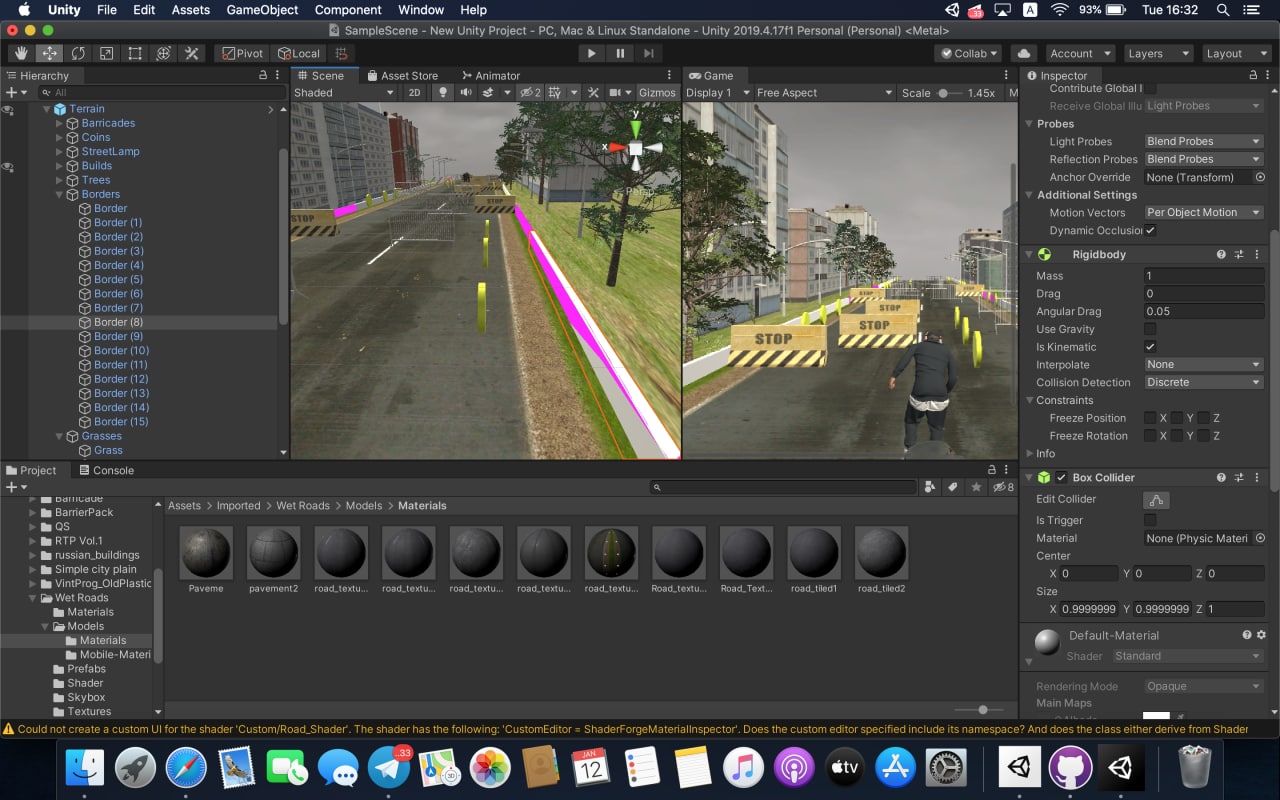
Task: Open the GameObject menu
Action: pos(263,10)
